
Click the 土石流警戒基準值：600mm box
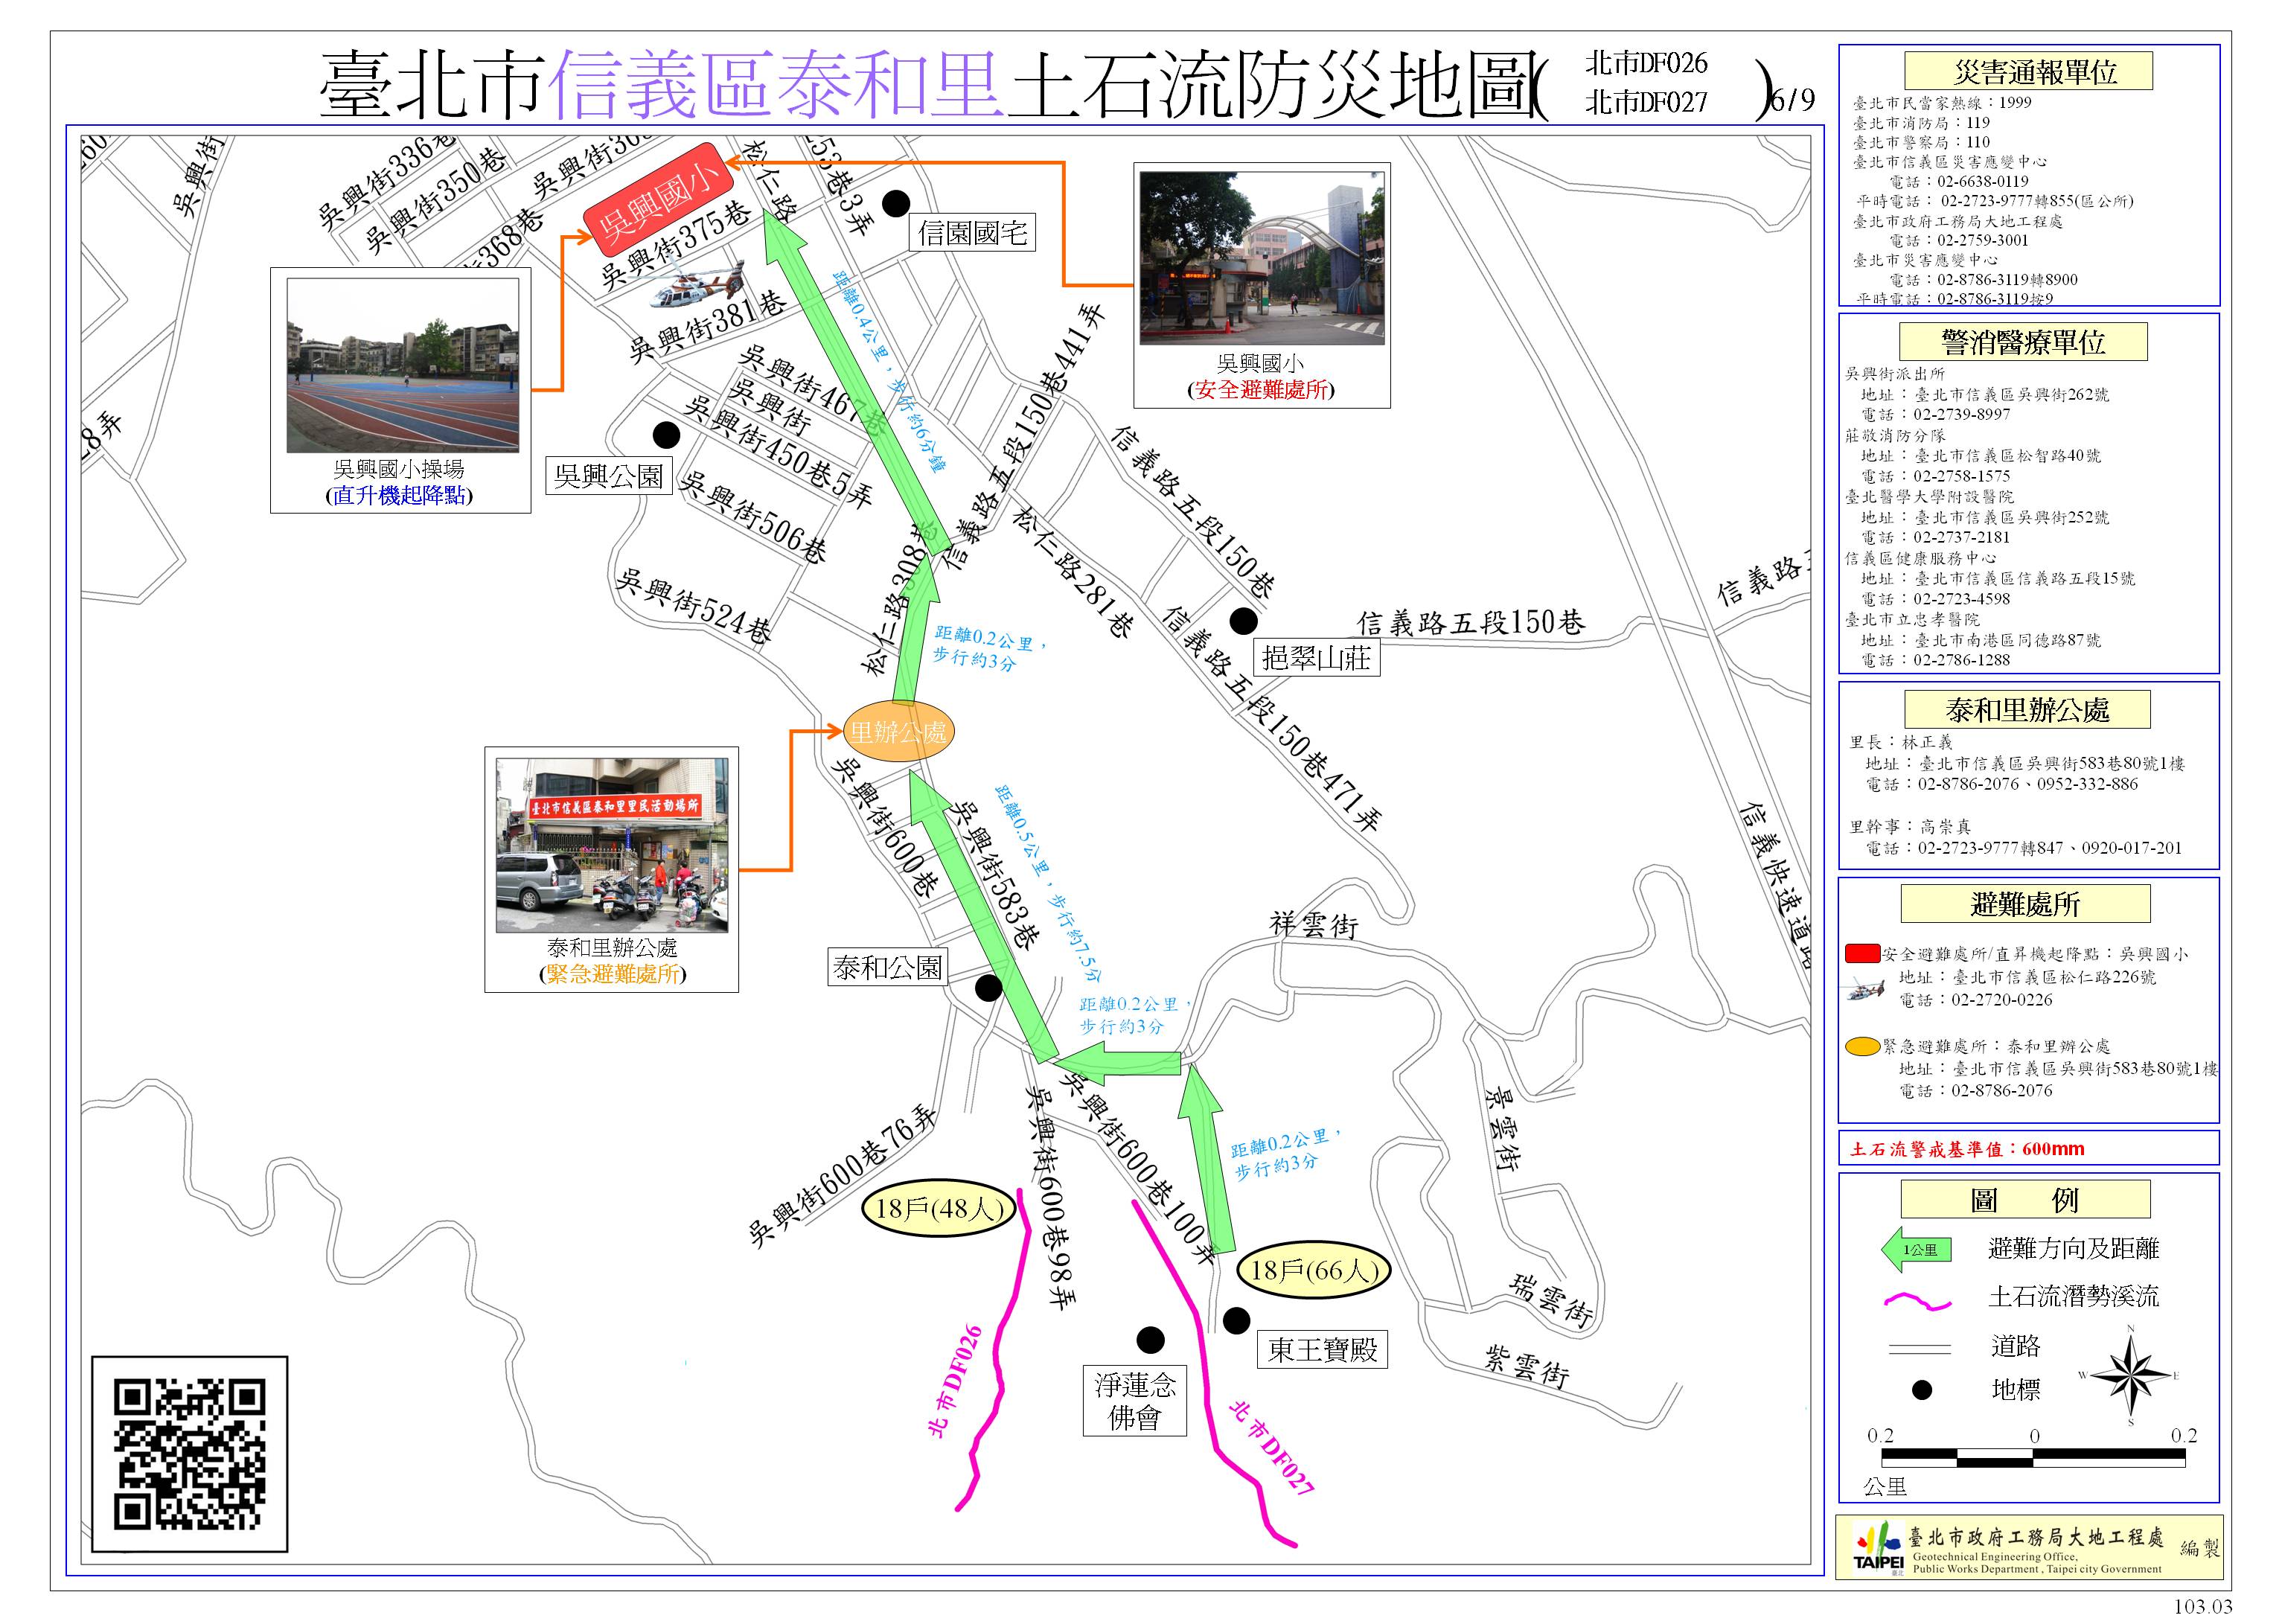[x=2029, y=1149]
